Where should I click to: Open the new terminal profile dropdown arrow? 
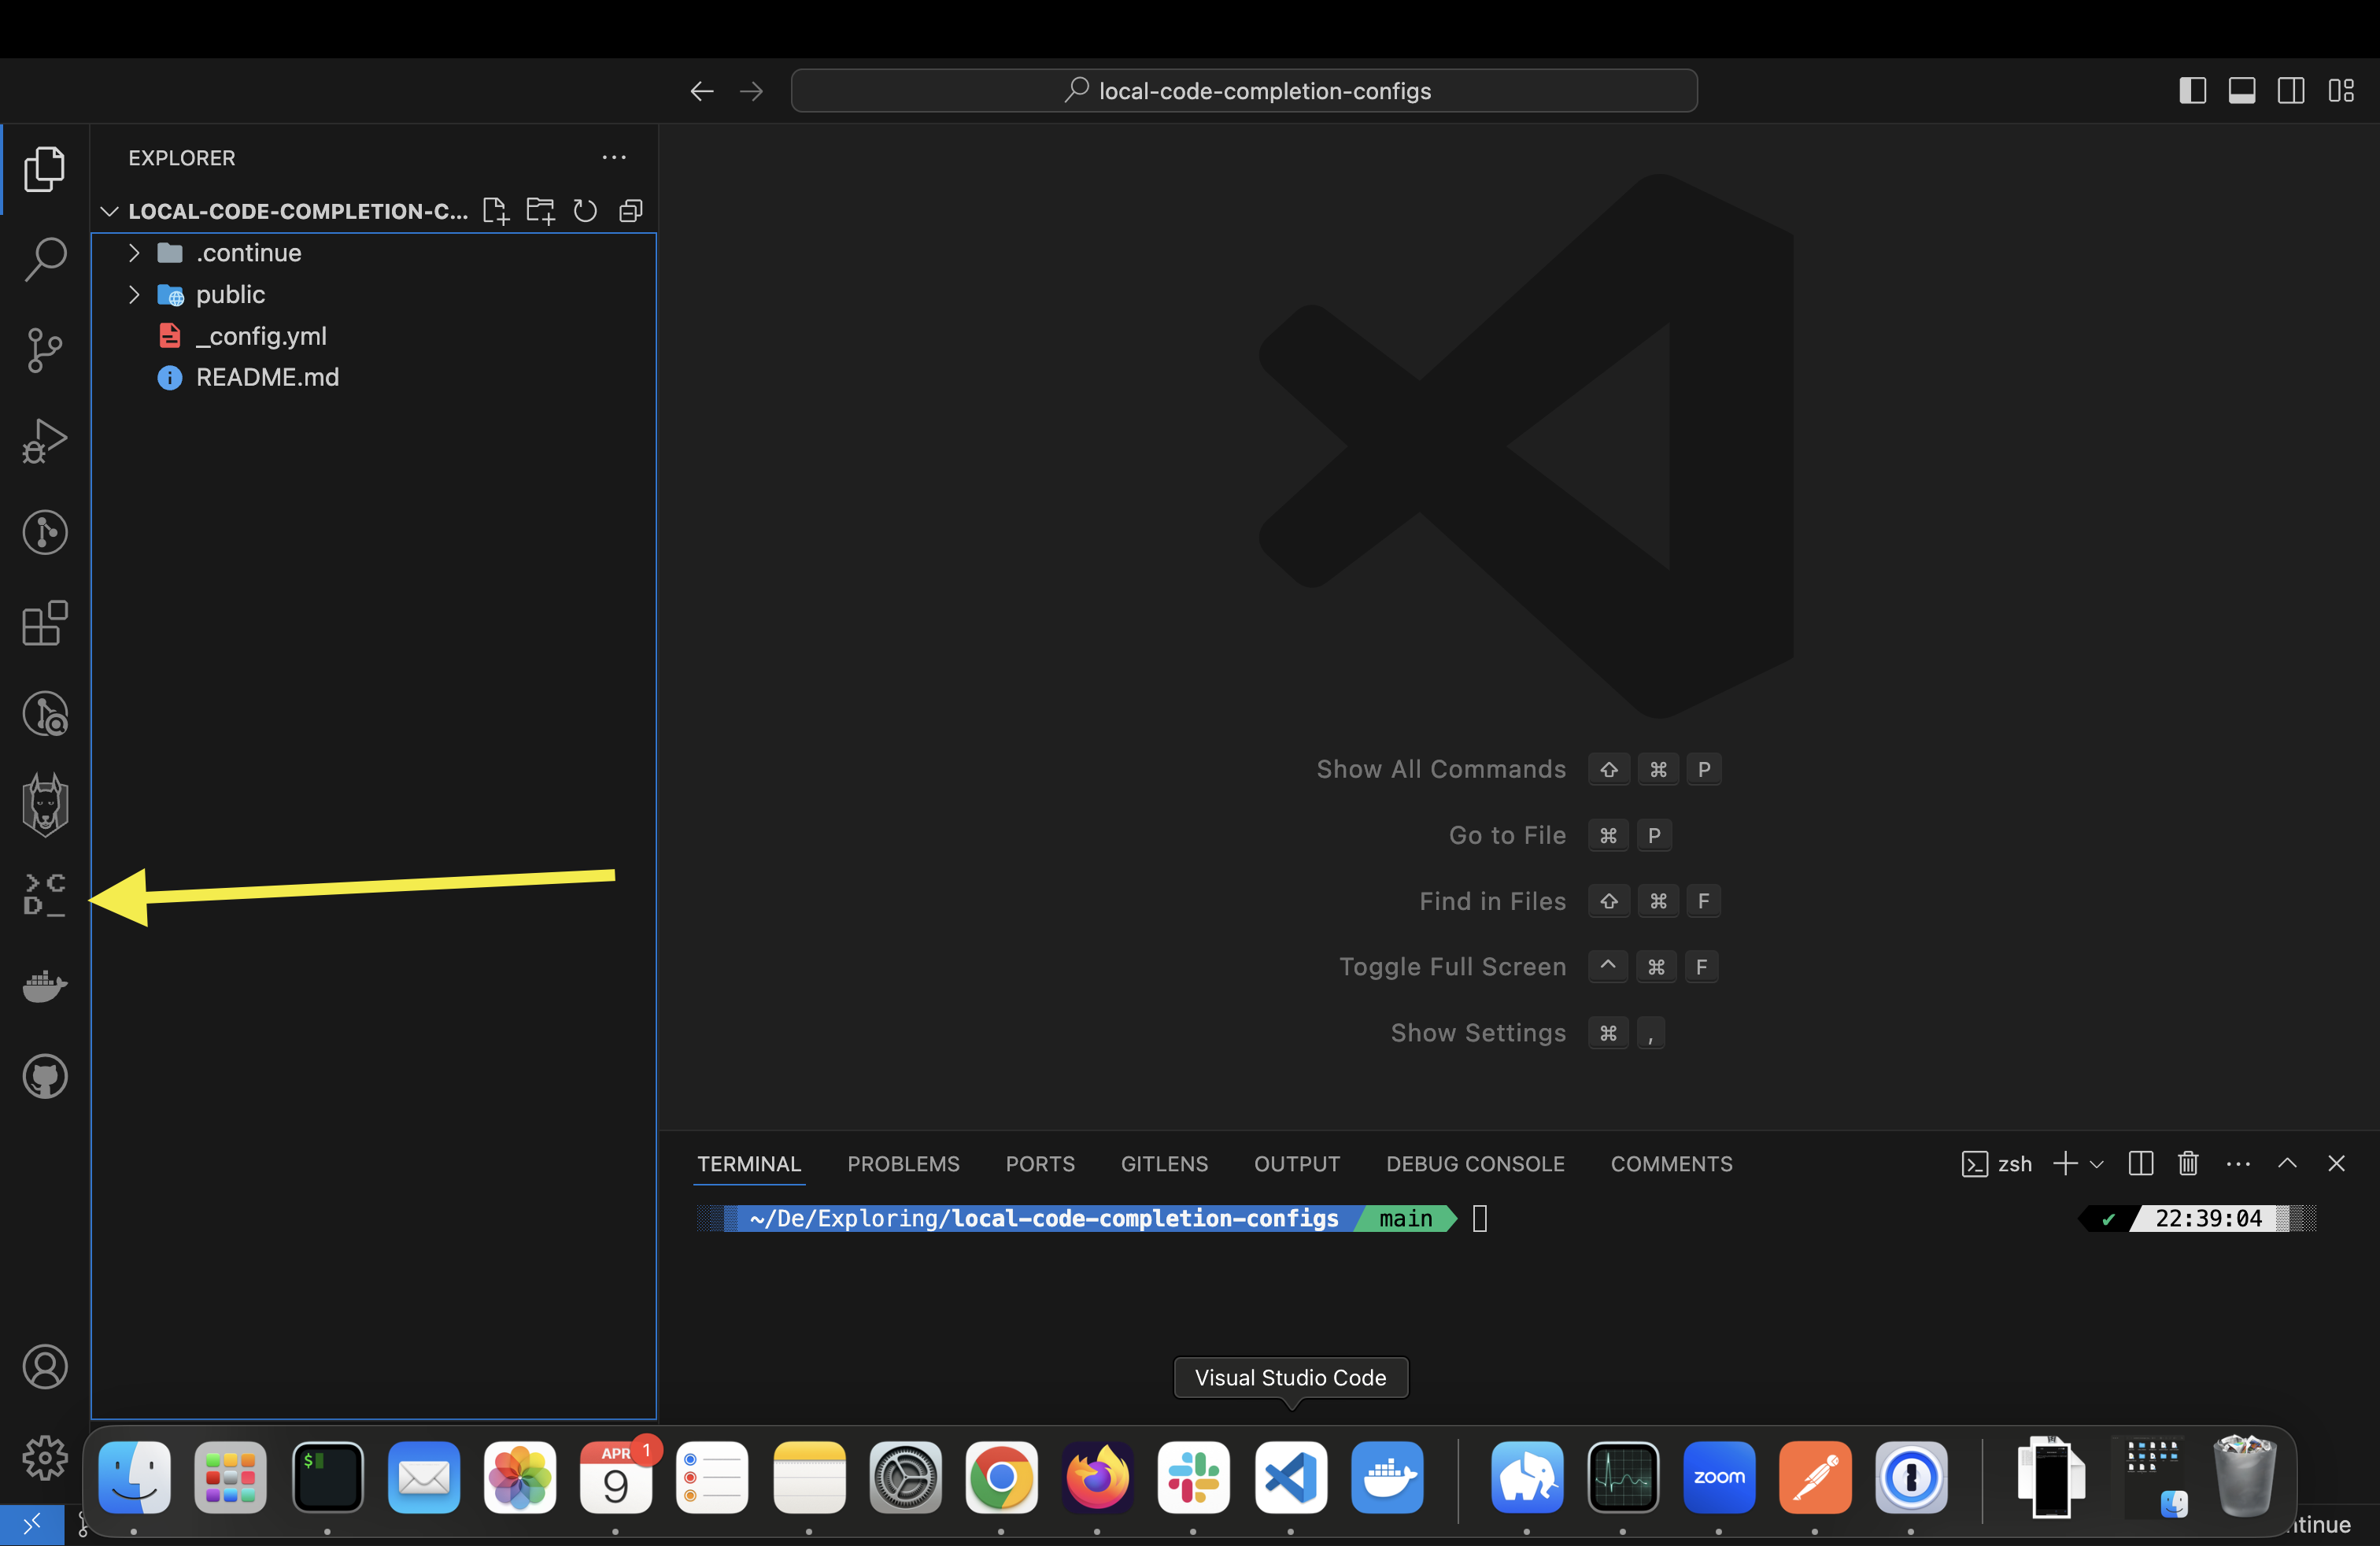2097,1164
